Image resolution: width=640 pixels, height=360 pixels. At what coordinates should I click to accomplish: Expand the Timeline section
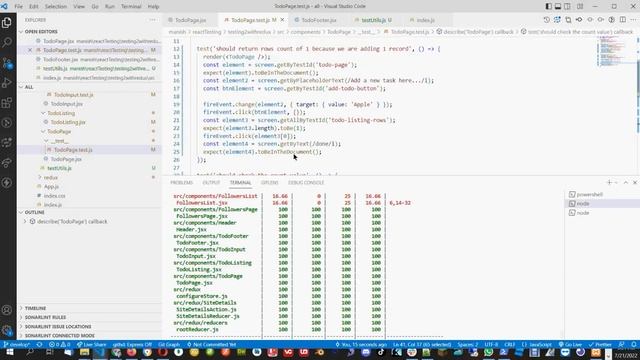click(x=35, y=308)
